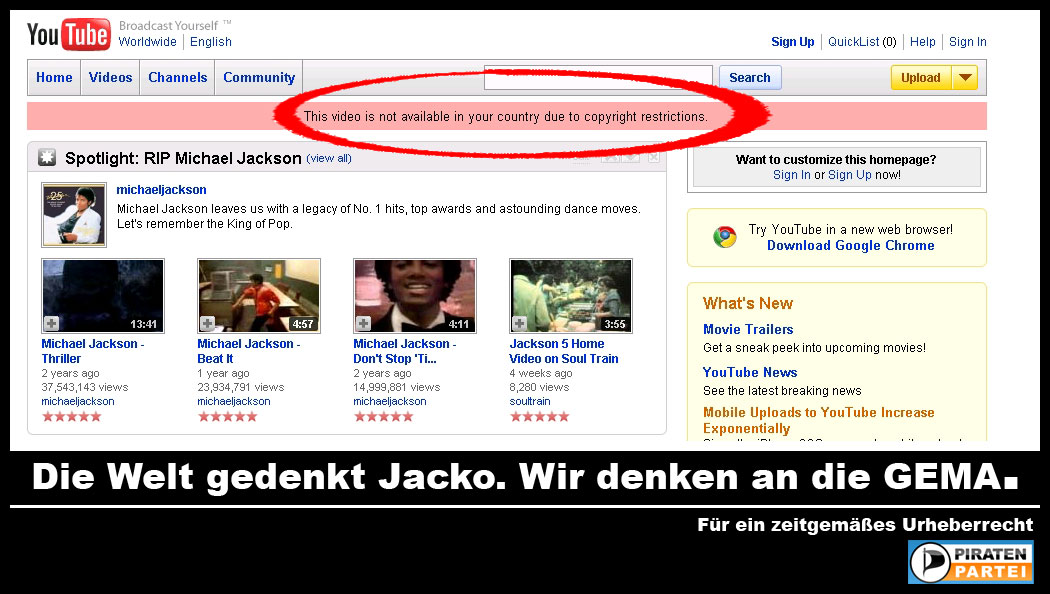The height and width of the screenshot is (594, 1050).
Task: Change region via Worldwide link
Action: point(147,42)
